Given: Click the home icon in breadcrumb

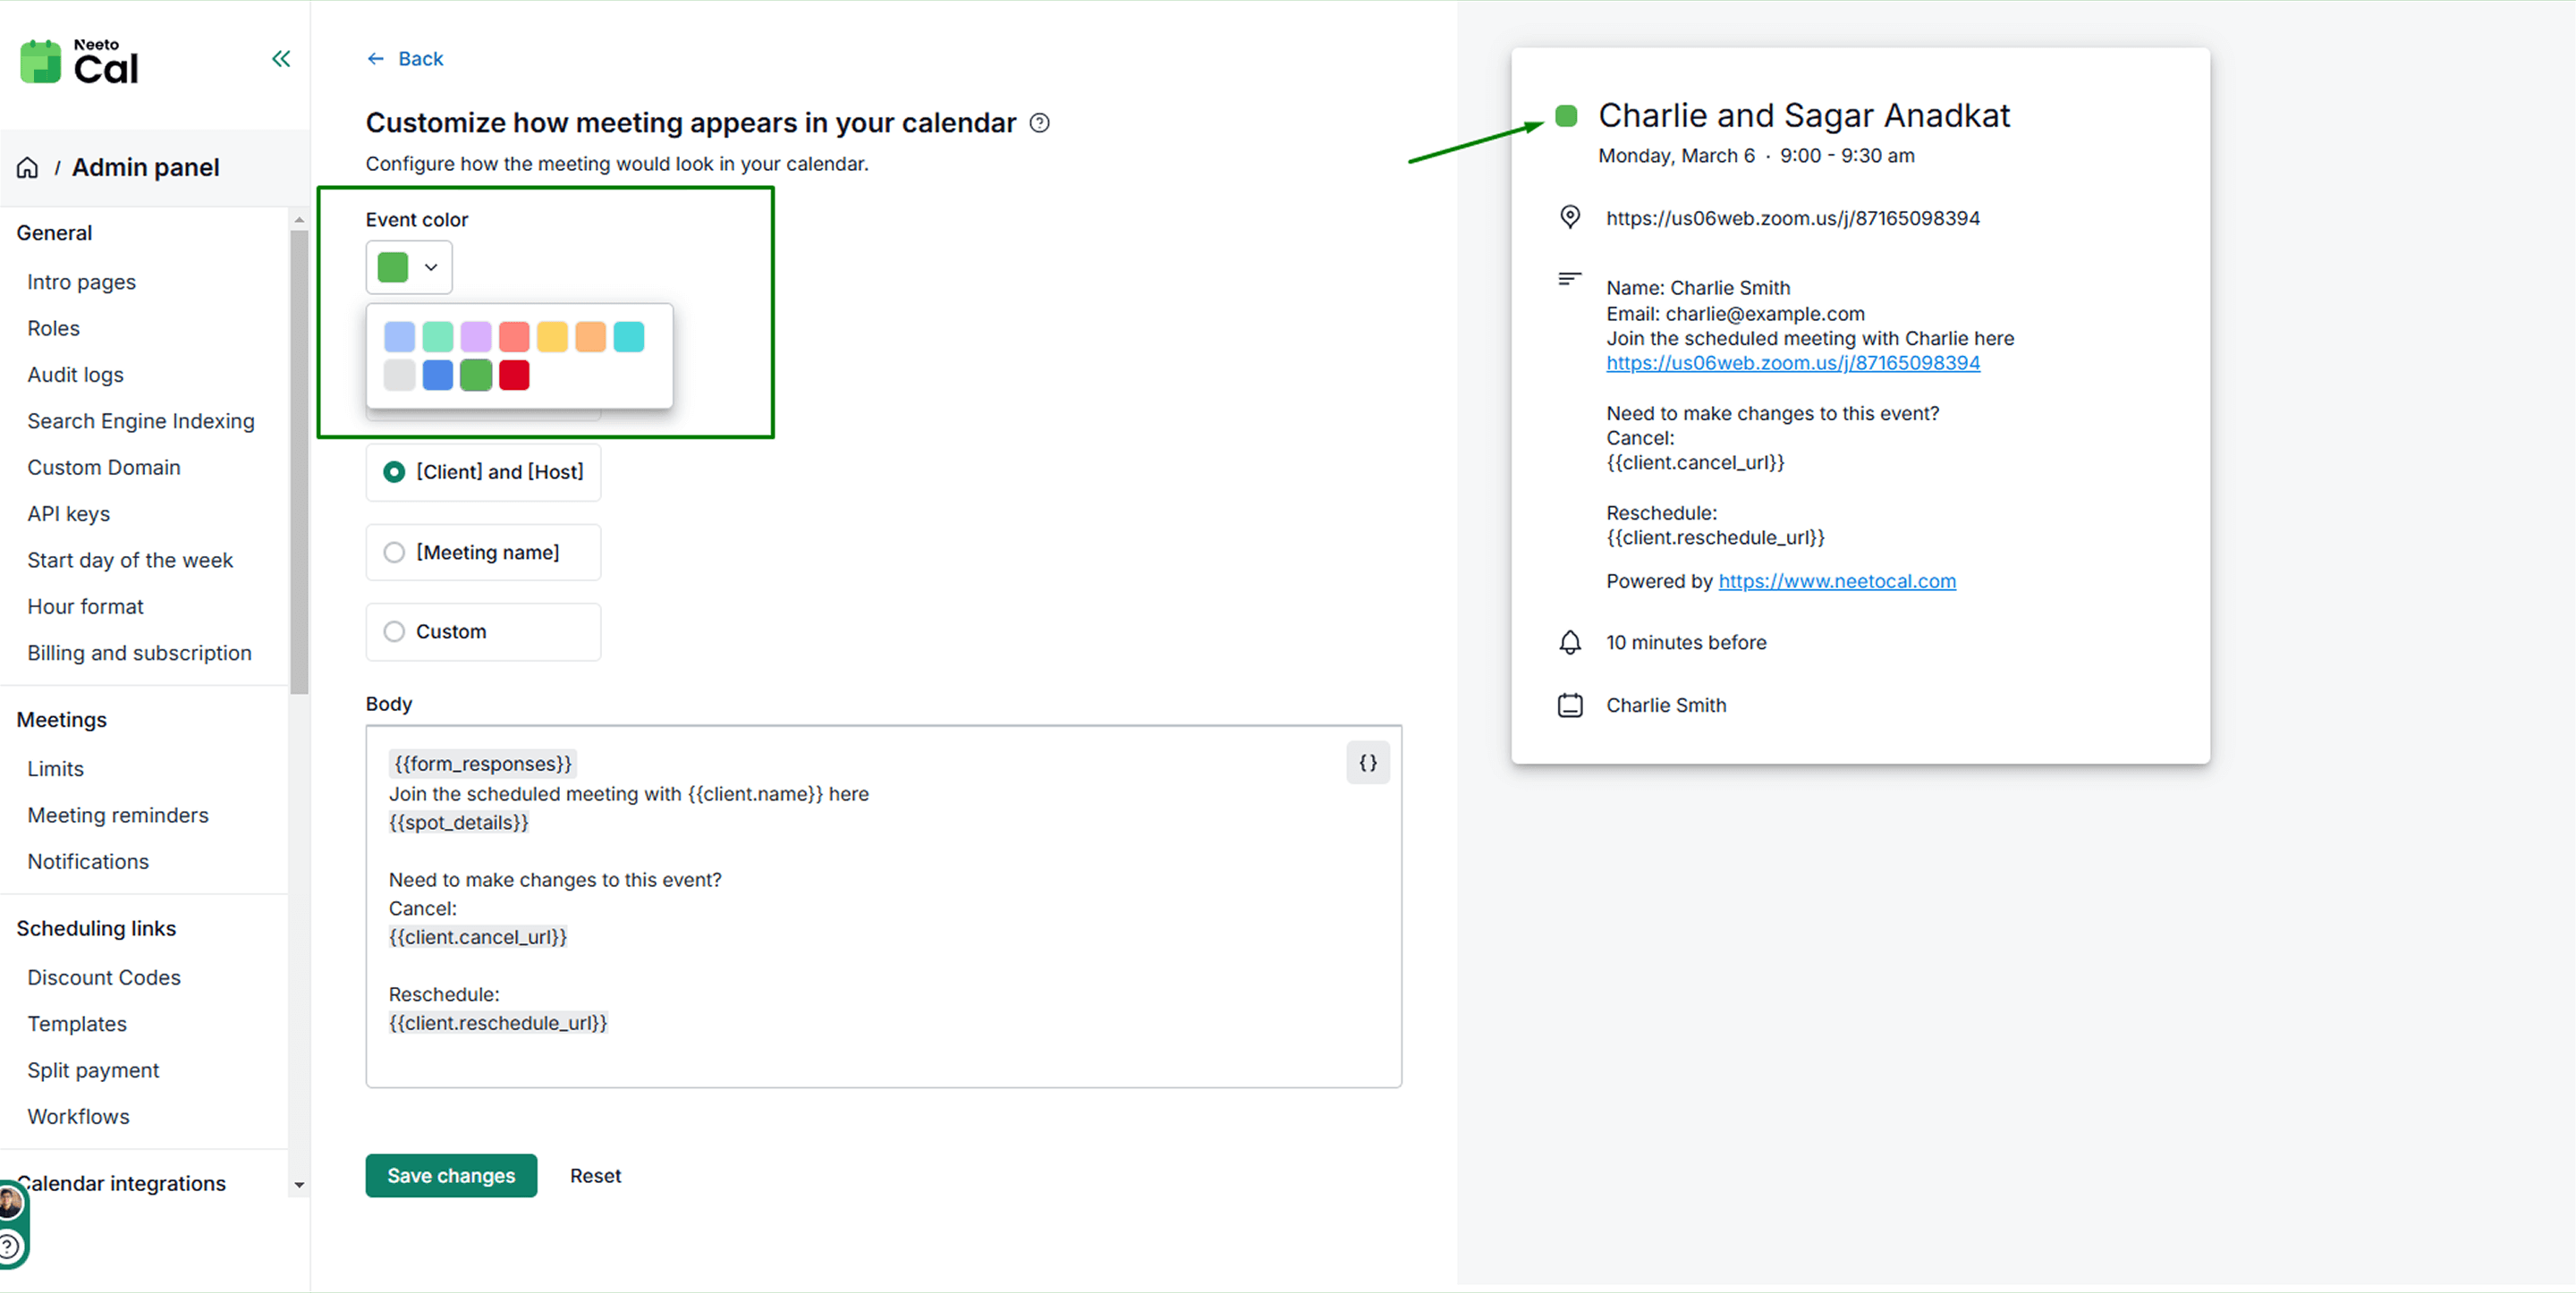Looking at the screenshot, I should click(x=28, y=168).
